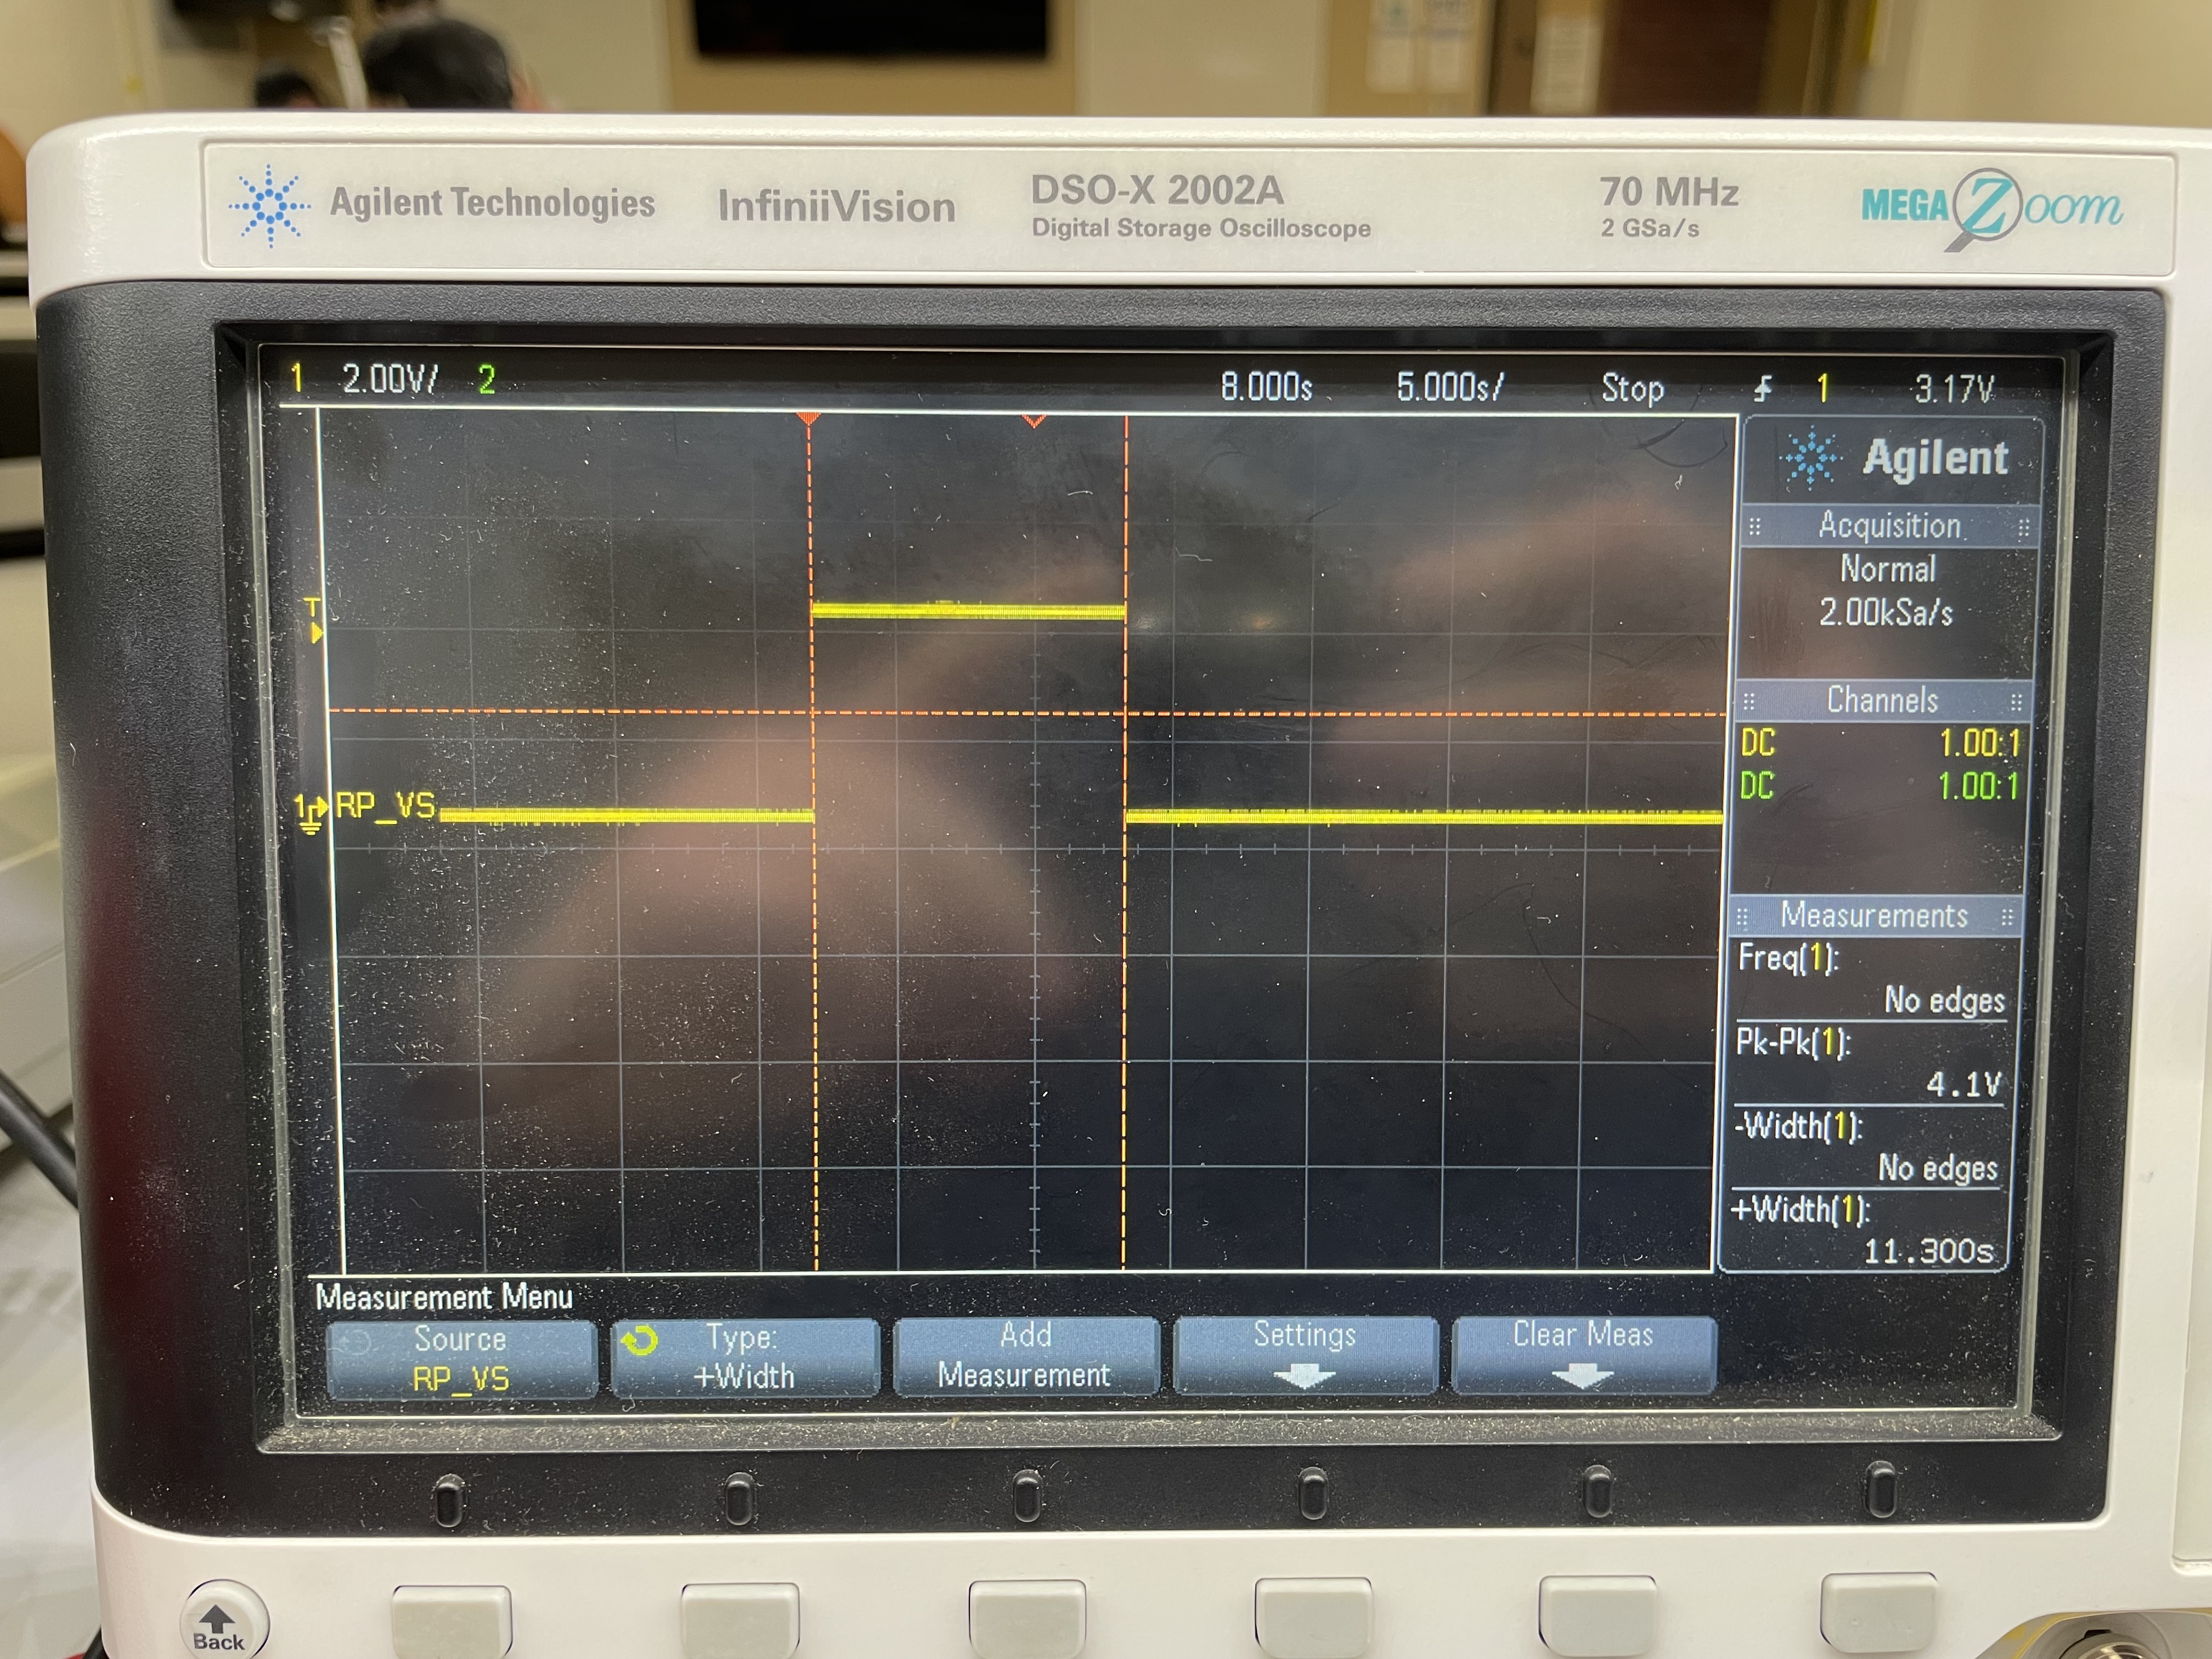The width and height of the screenshot is (2212, 1659).
Task: Click the 3.17V trigger level readout
Action: coord(1954,389)
